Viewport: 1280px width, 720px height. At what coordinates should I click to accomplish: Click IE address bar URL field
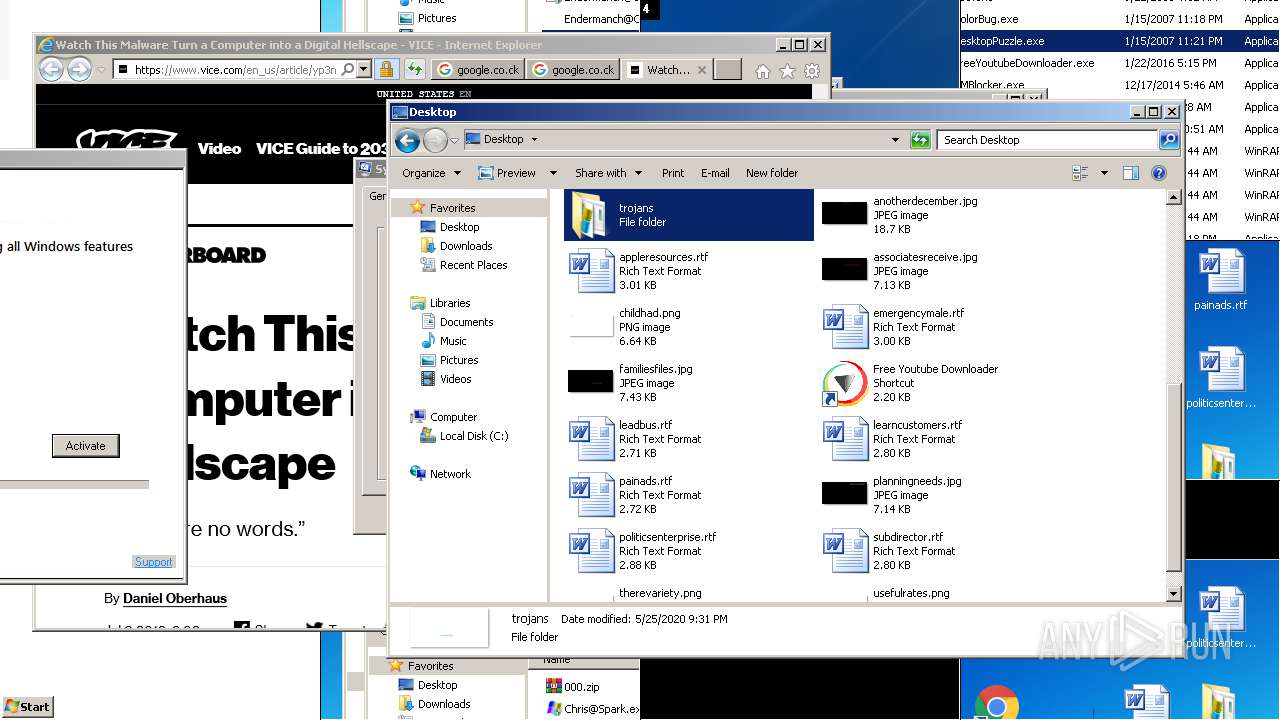click(235, 70)
